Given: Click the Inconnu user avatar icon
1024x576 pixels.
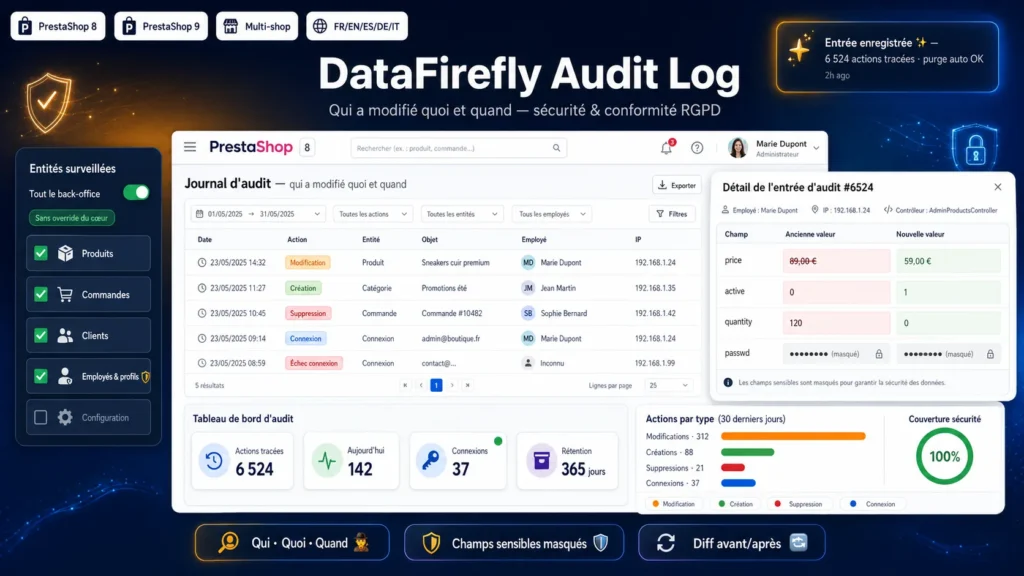Looking at the screenshot, I should point(528,363).
